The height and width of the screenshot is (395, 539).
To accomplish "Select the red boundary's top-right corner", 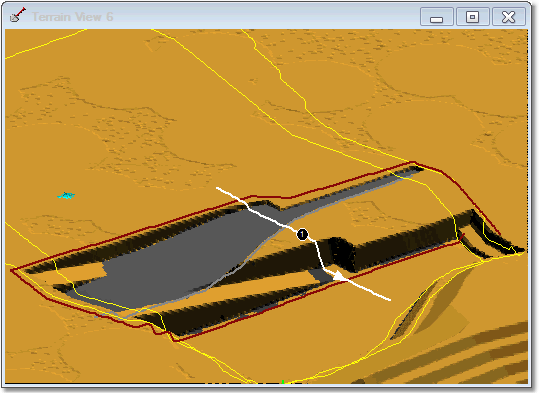I will point(414,162).
